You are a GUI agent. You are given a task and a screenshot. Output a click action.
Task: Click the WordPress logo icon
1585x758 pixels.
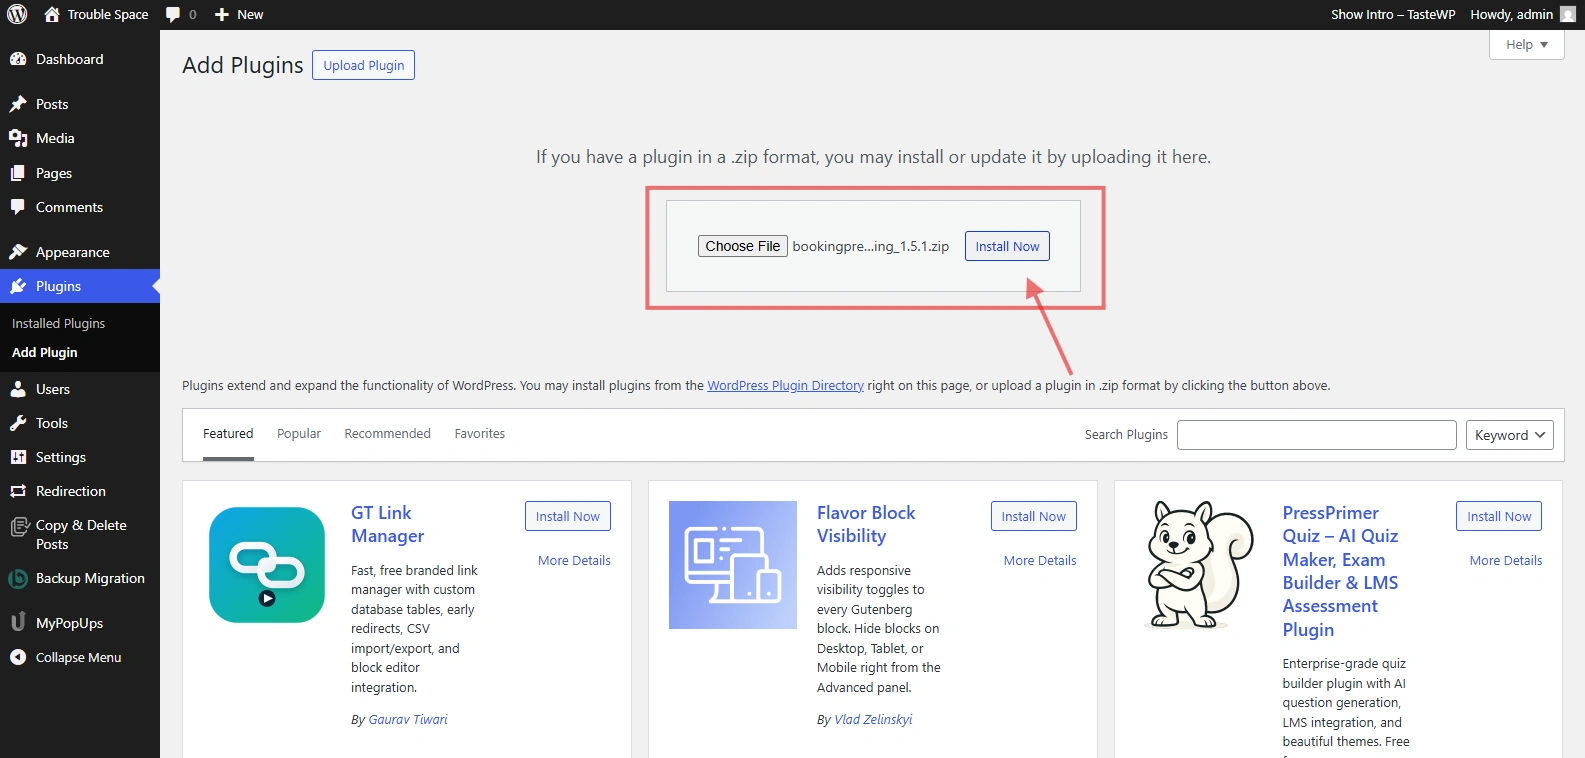[x=17, y=14]
